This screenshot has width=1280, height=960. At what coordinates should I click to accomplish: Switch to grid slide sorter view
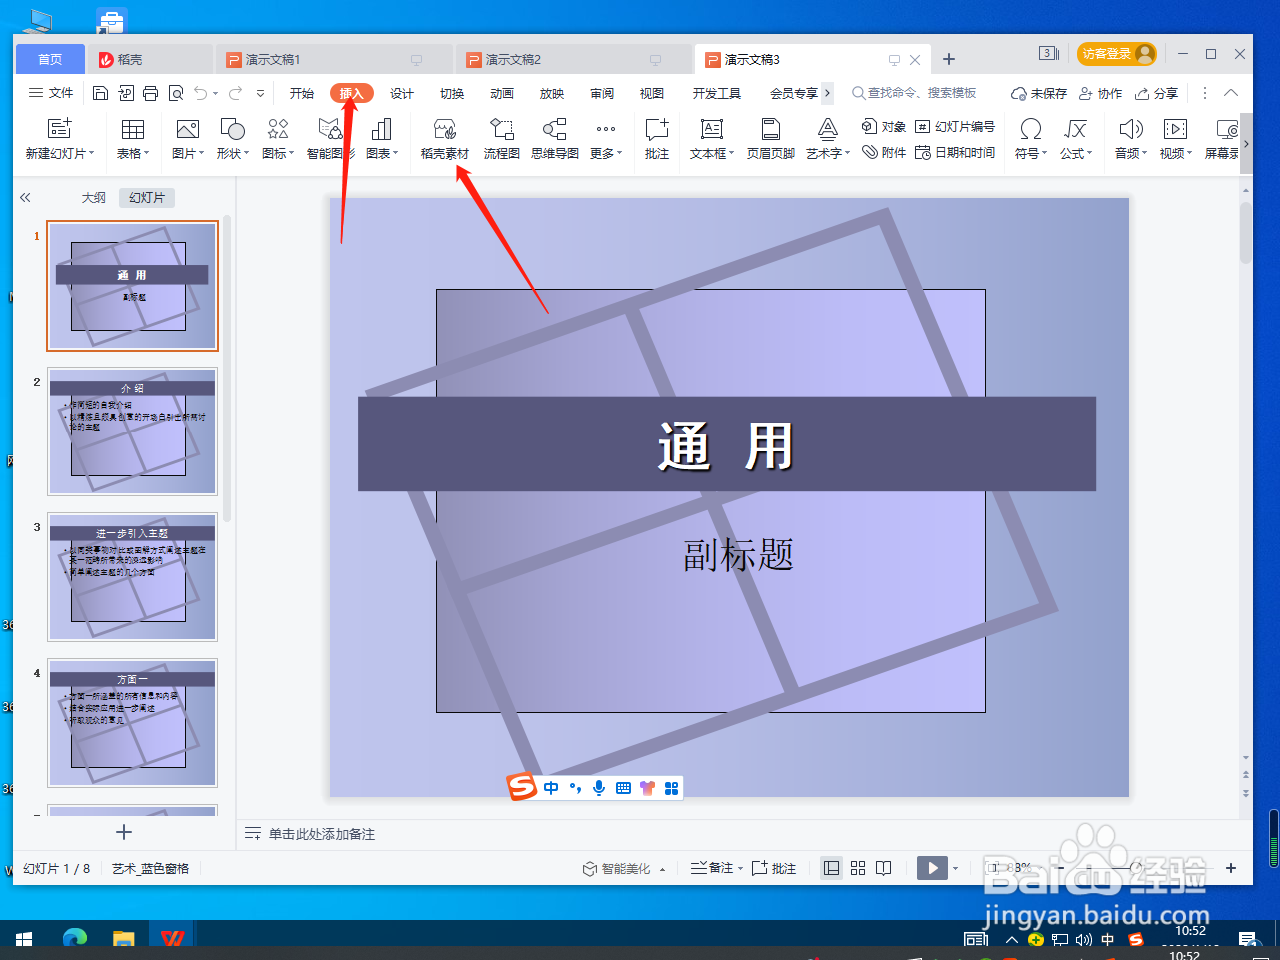coord(857,868)
